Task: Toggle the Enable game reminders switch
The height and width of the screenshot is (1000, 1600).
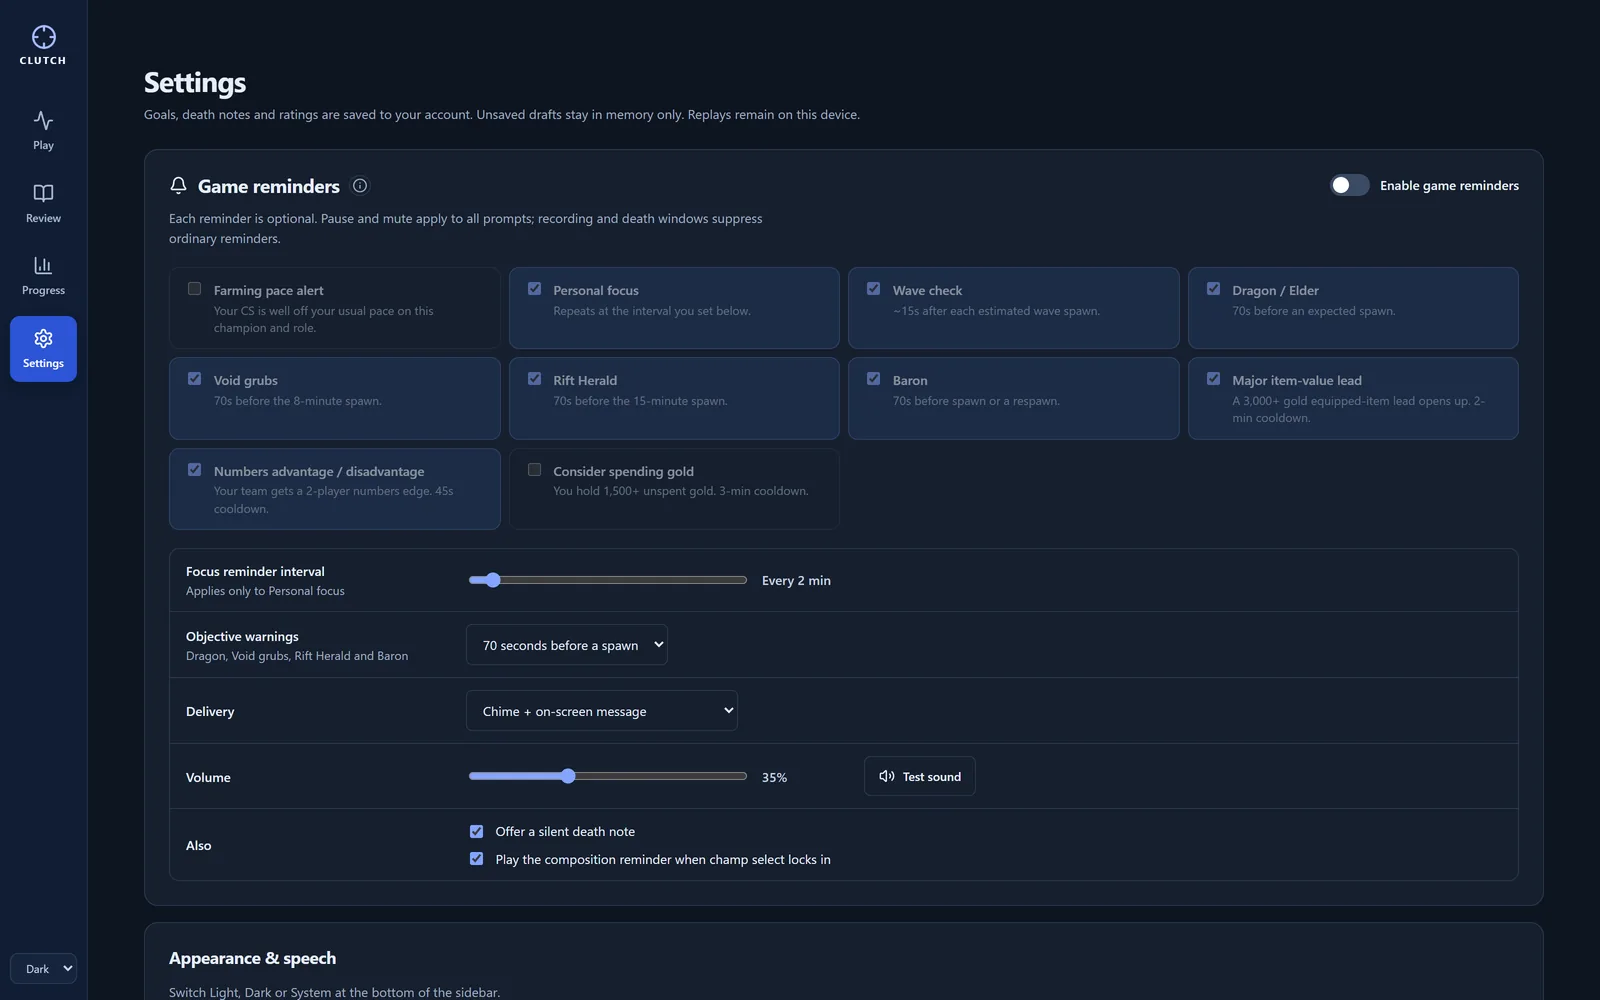Action: point(1349,185)
